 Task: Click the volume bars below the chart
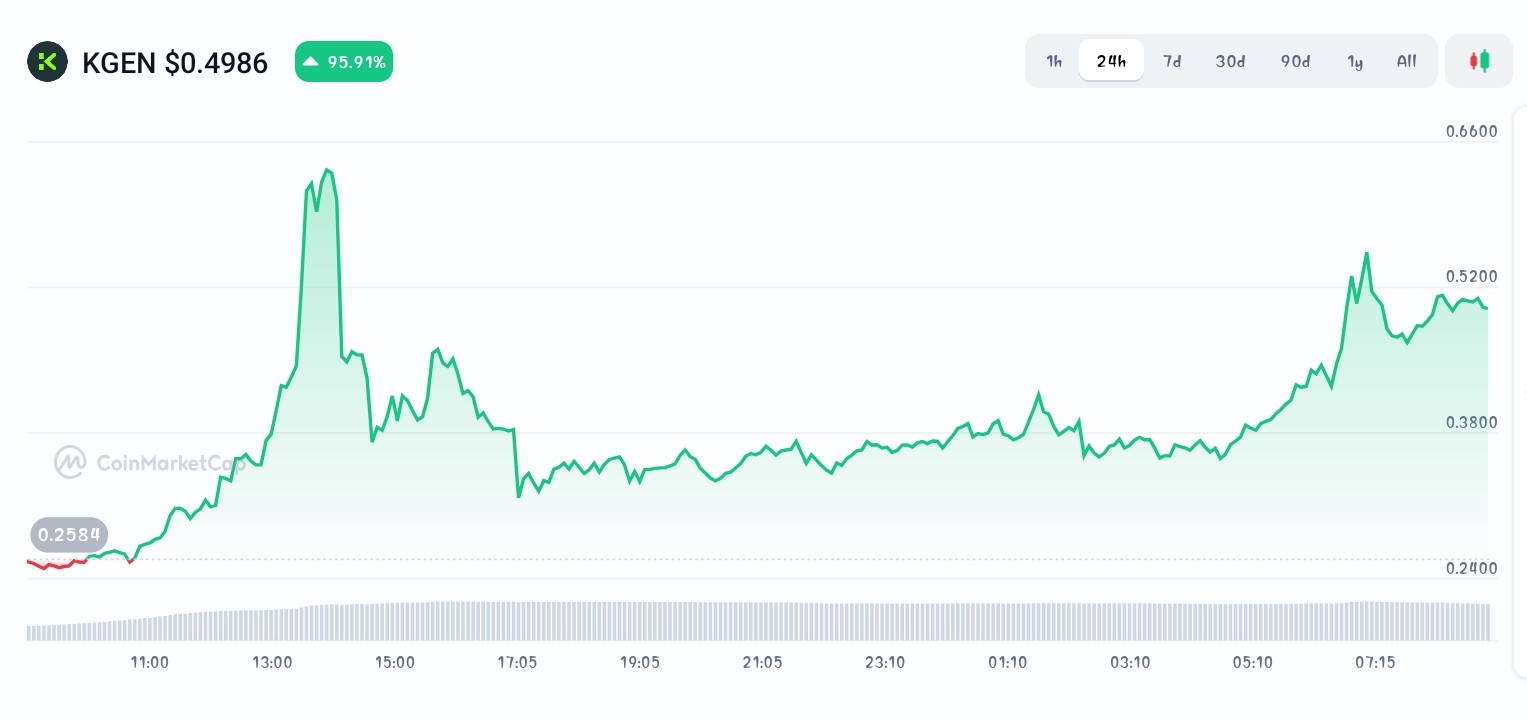click(x=758, y=621)
